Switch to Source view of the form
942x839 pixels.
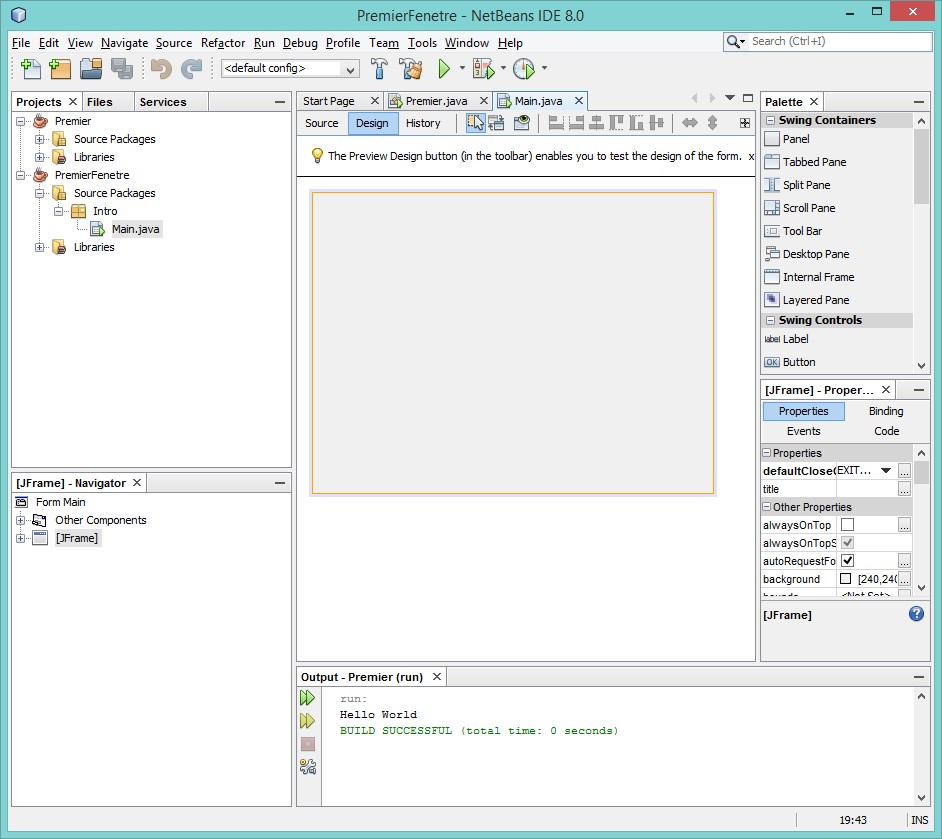[322, 123]
